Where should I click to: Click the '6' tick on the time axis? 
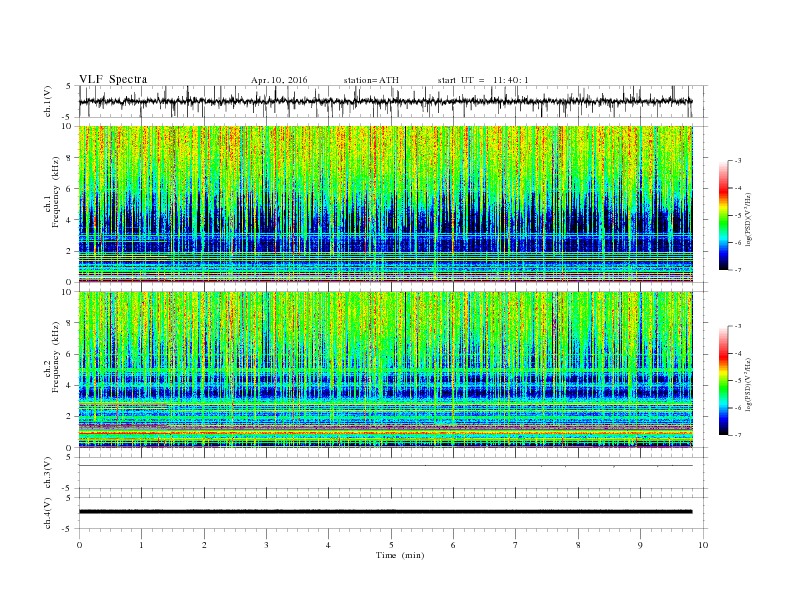click(x=453, y=545)
